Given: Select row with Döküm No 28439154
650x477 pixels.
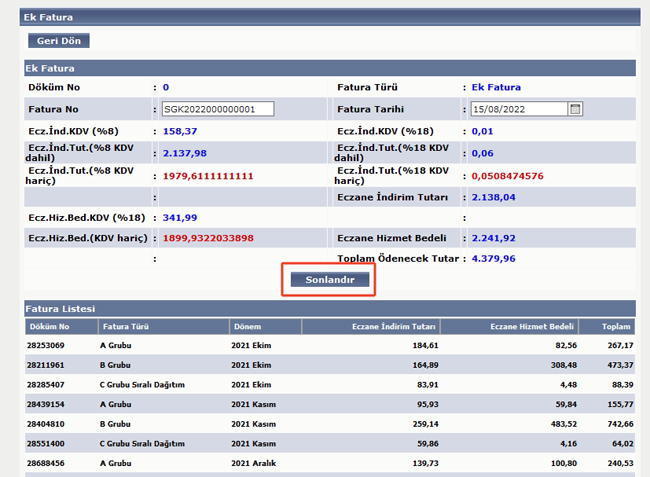Looking at the screenshot, I should pyautogui.click(x=330, y=404).
